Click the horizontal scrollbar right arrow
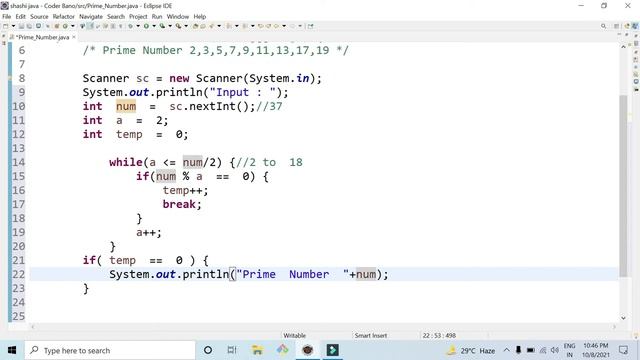 click(614, 327)
